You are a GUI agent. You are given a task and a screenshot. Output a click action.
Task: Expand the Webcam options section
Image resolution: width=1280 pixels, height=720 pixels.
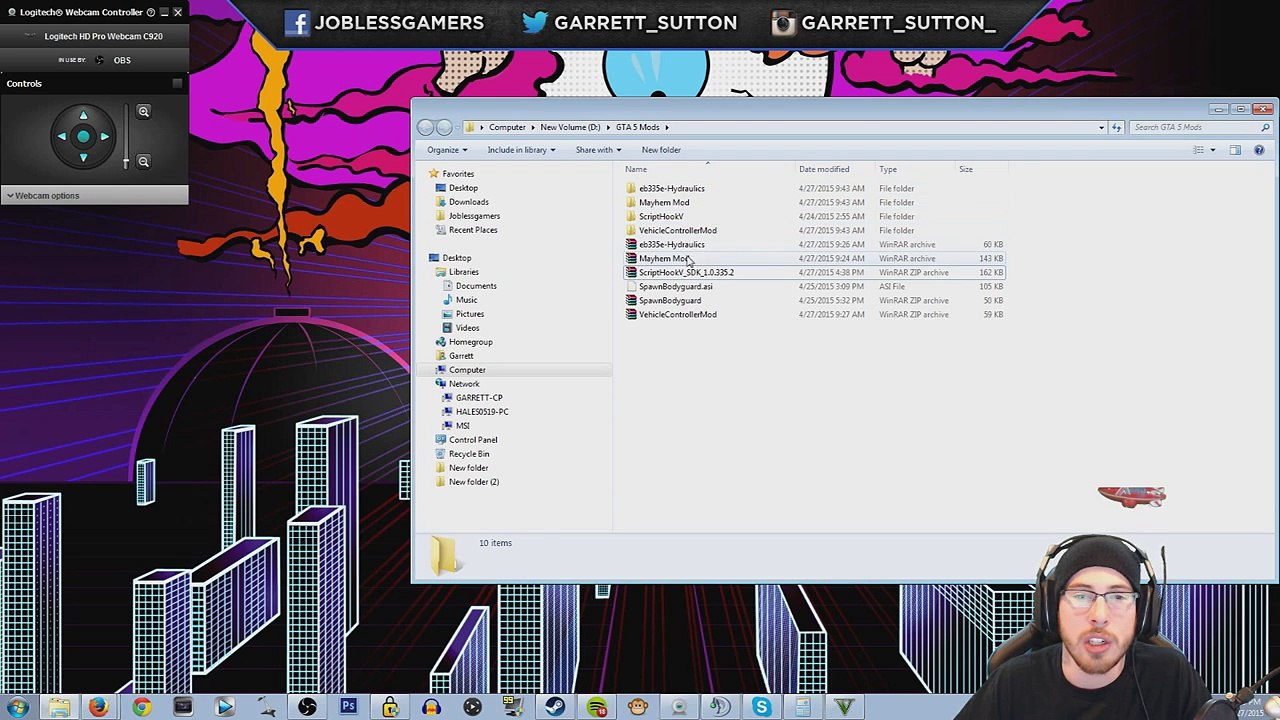(x=47, y=195)
